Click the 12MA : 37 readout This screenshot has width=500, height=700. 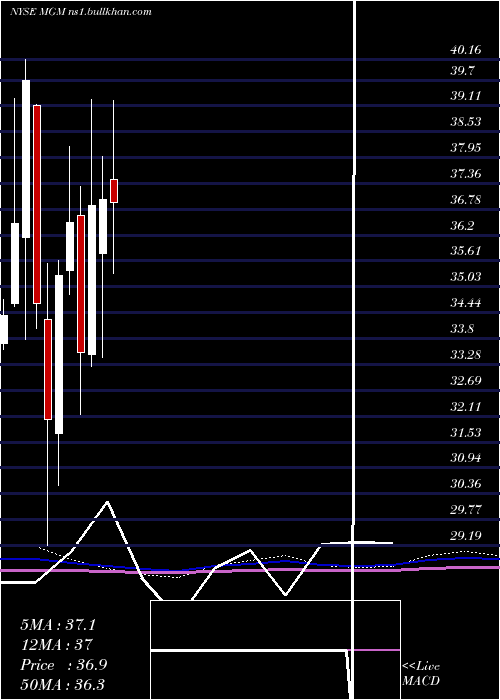tap(56, 645)
